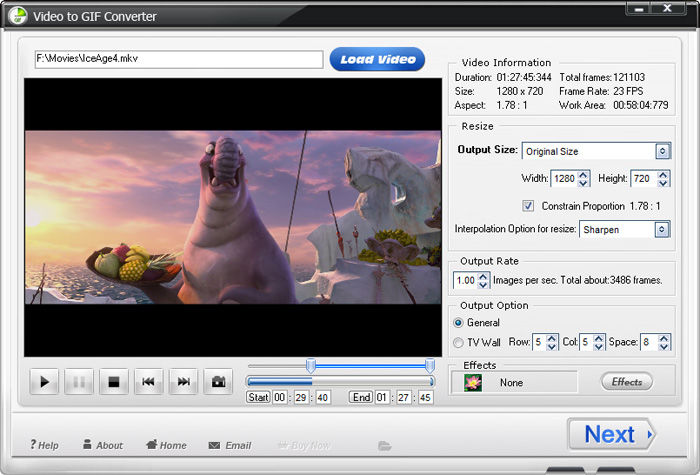Image resolution: width=700 pixels, height=475 pixels.
Task: Click the Stop playback button
Action: click(x=114, y=382)
